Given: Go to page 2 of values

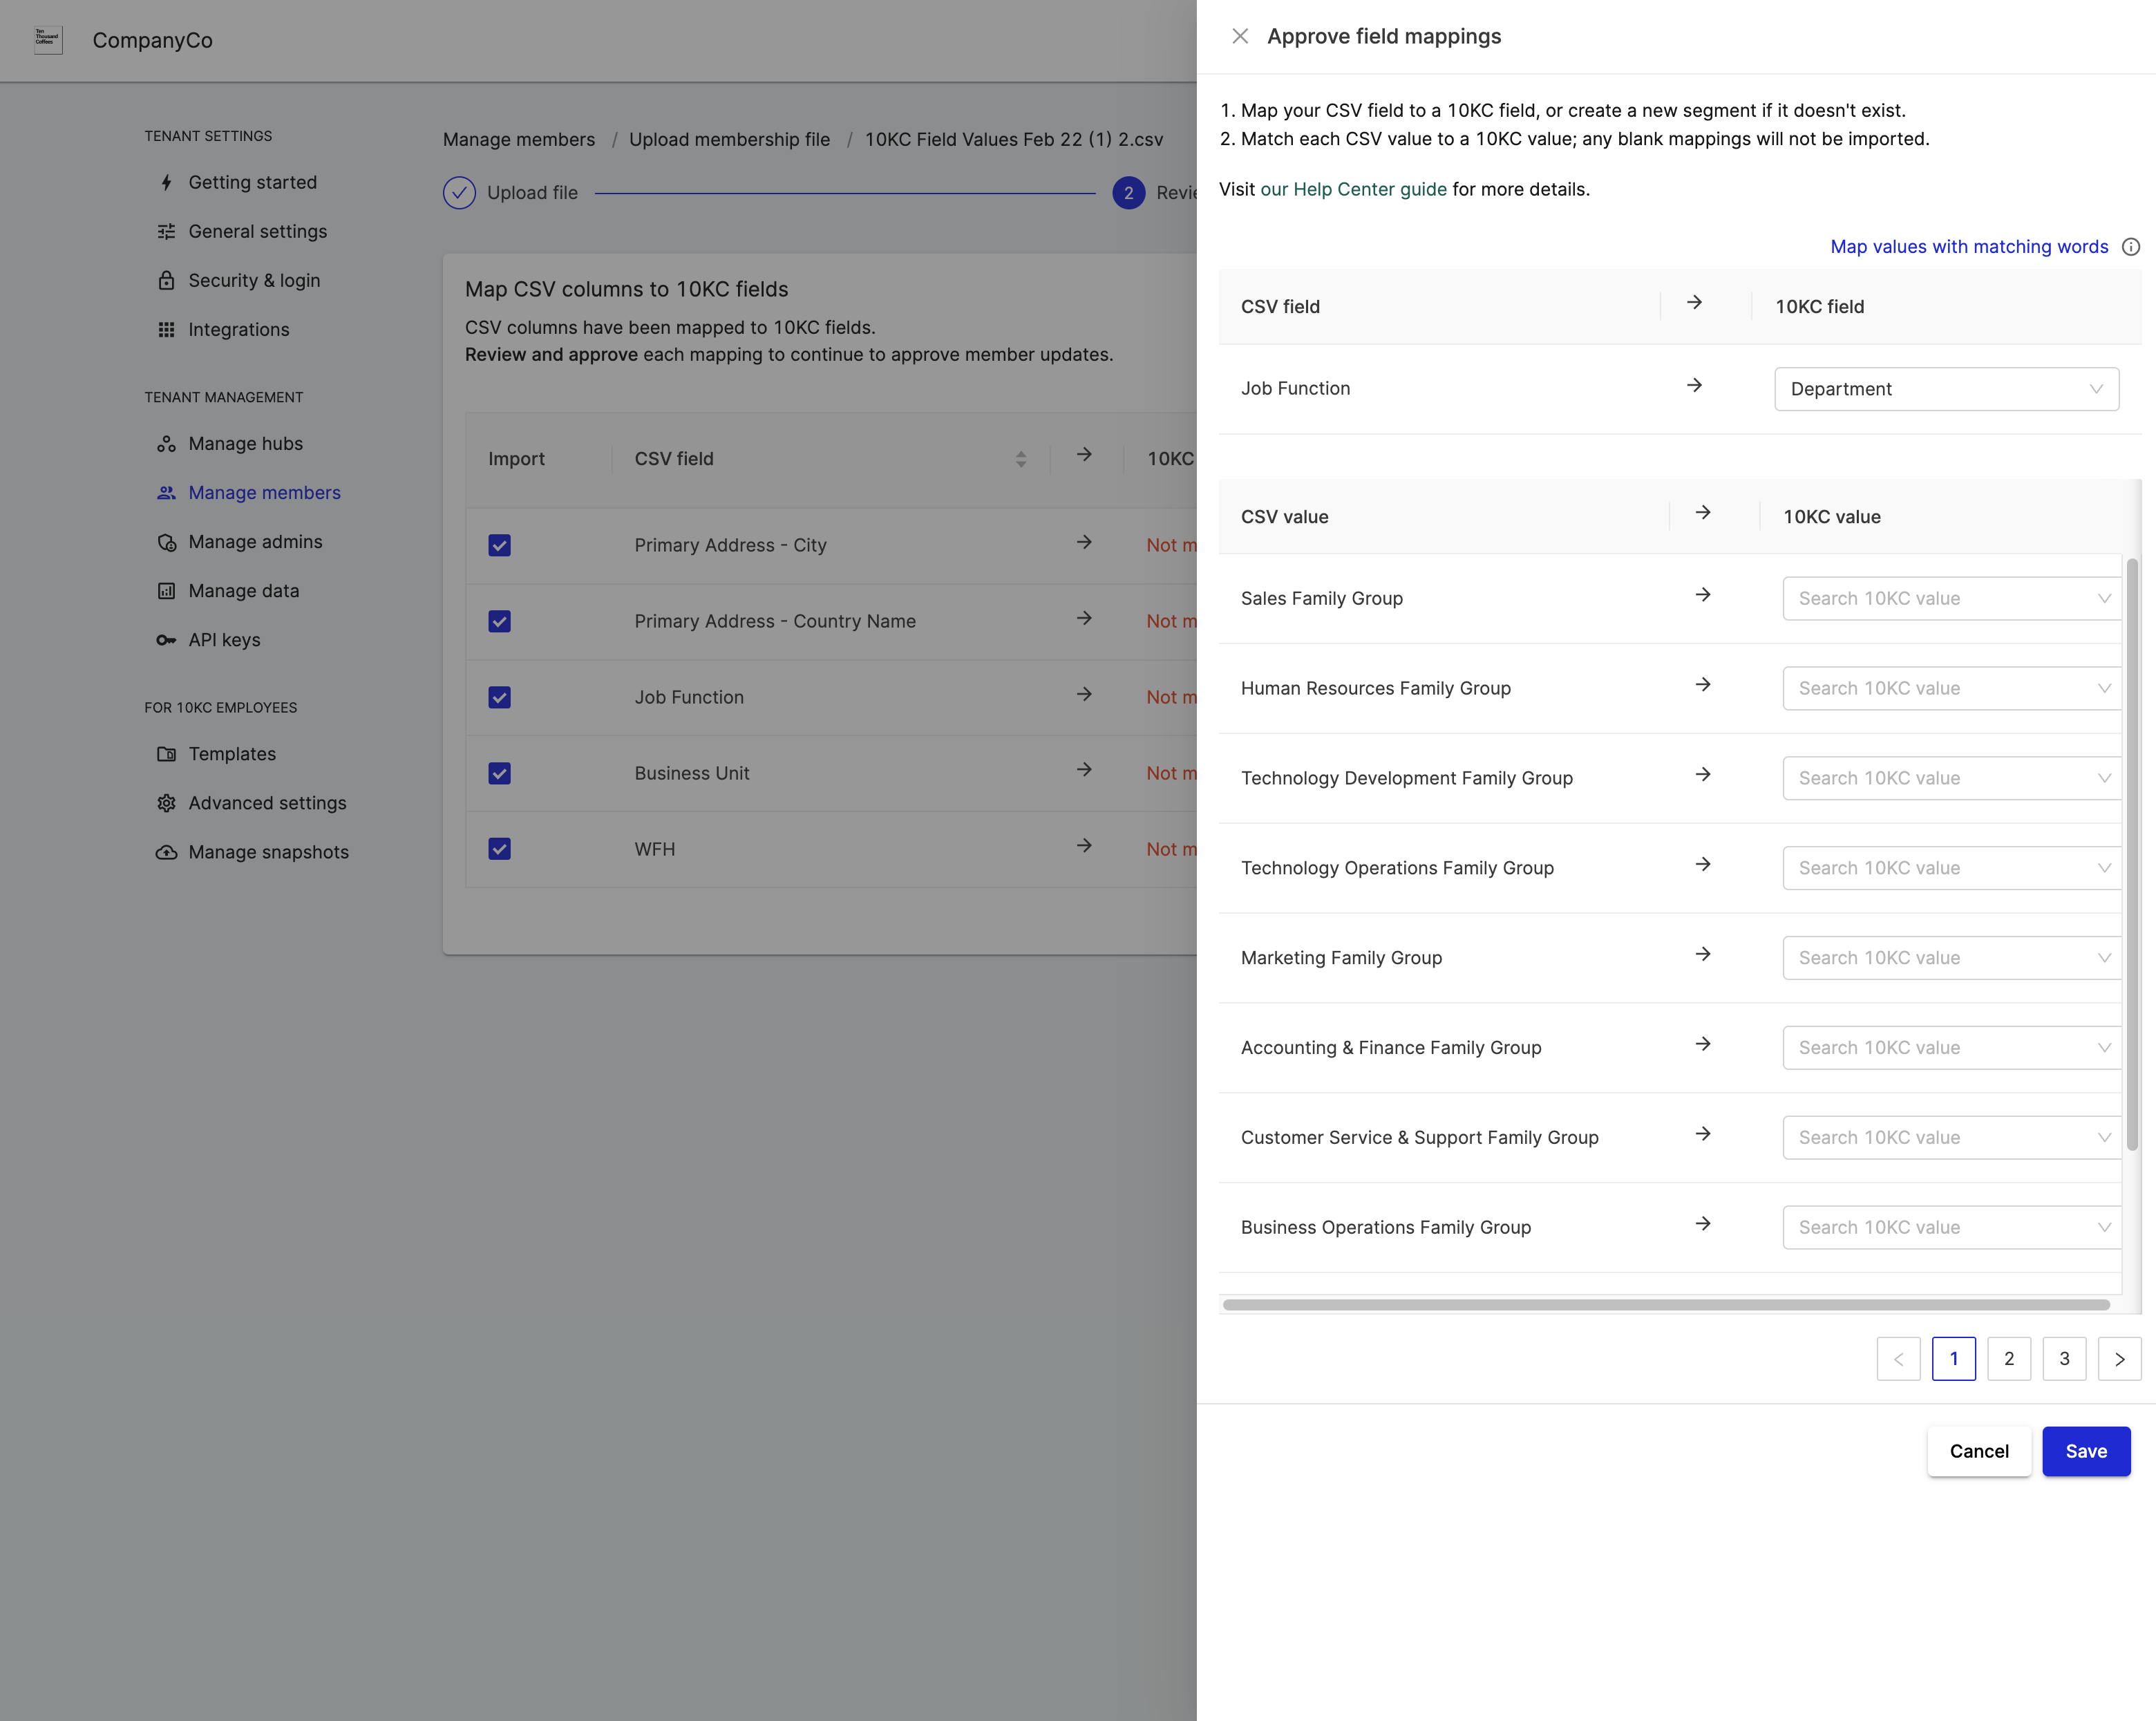Looking at the screenshot, I should click(x=2009, y=1358).
